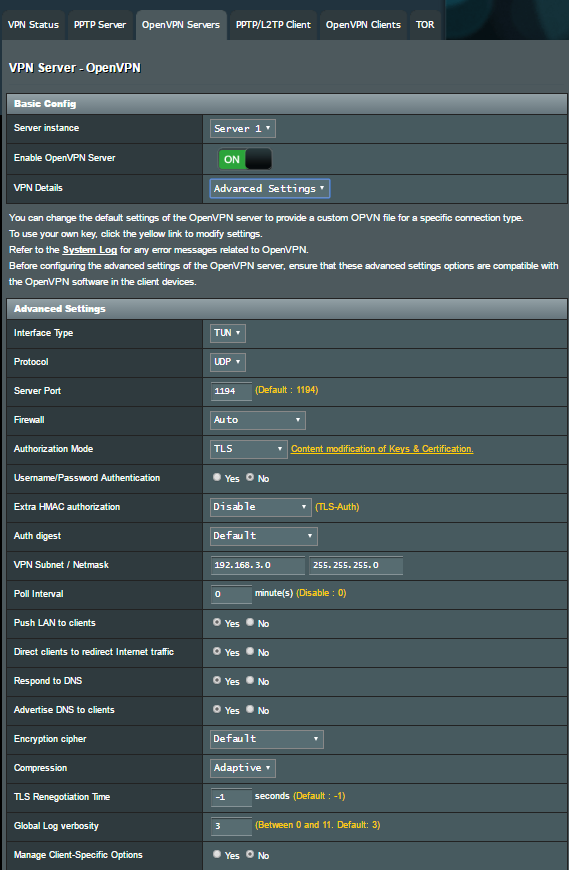Expand the Protocol dropdown
This screenshot has width=569, height=870.
227,362
